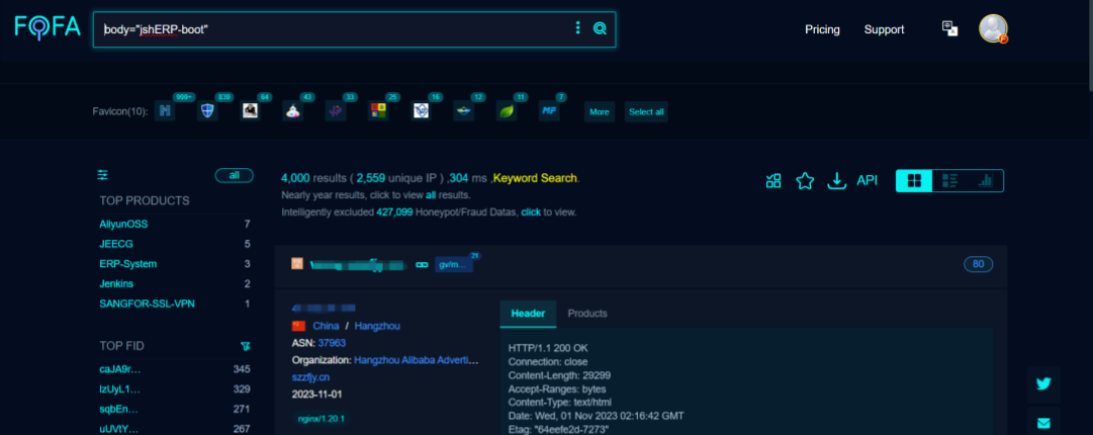Click the funnel icon next to TOP FID
1093x435 pixels.
[245, 346]
